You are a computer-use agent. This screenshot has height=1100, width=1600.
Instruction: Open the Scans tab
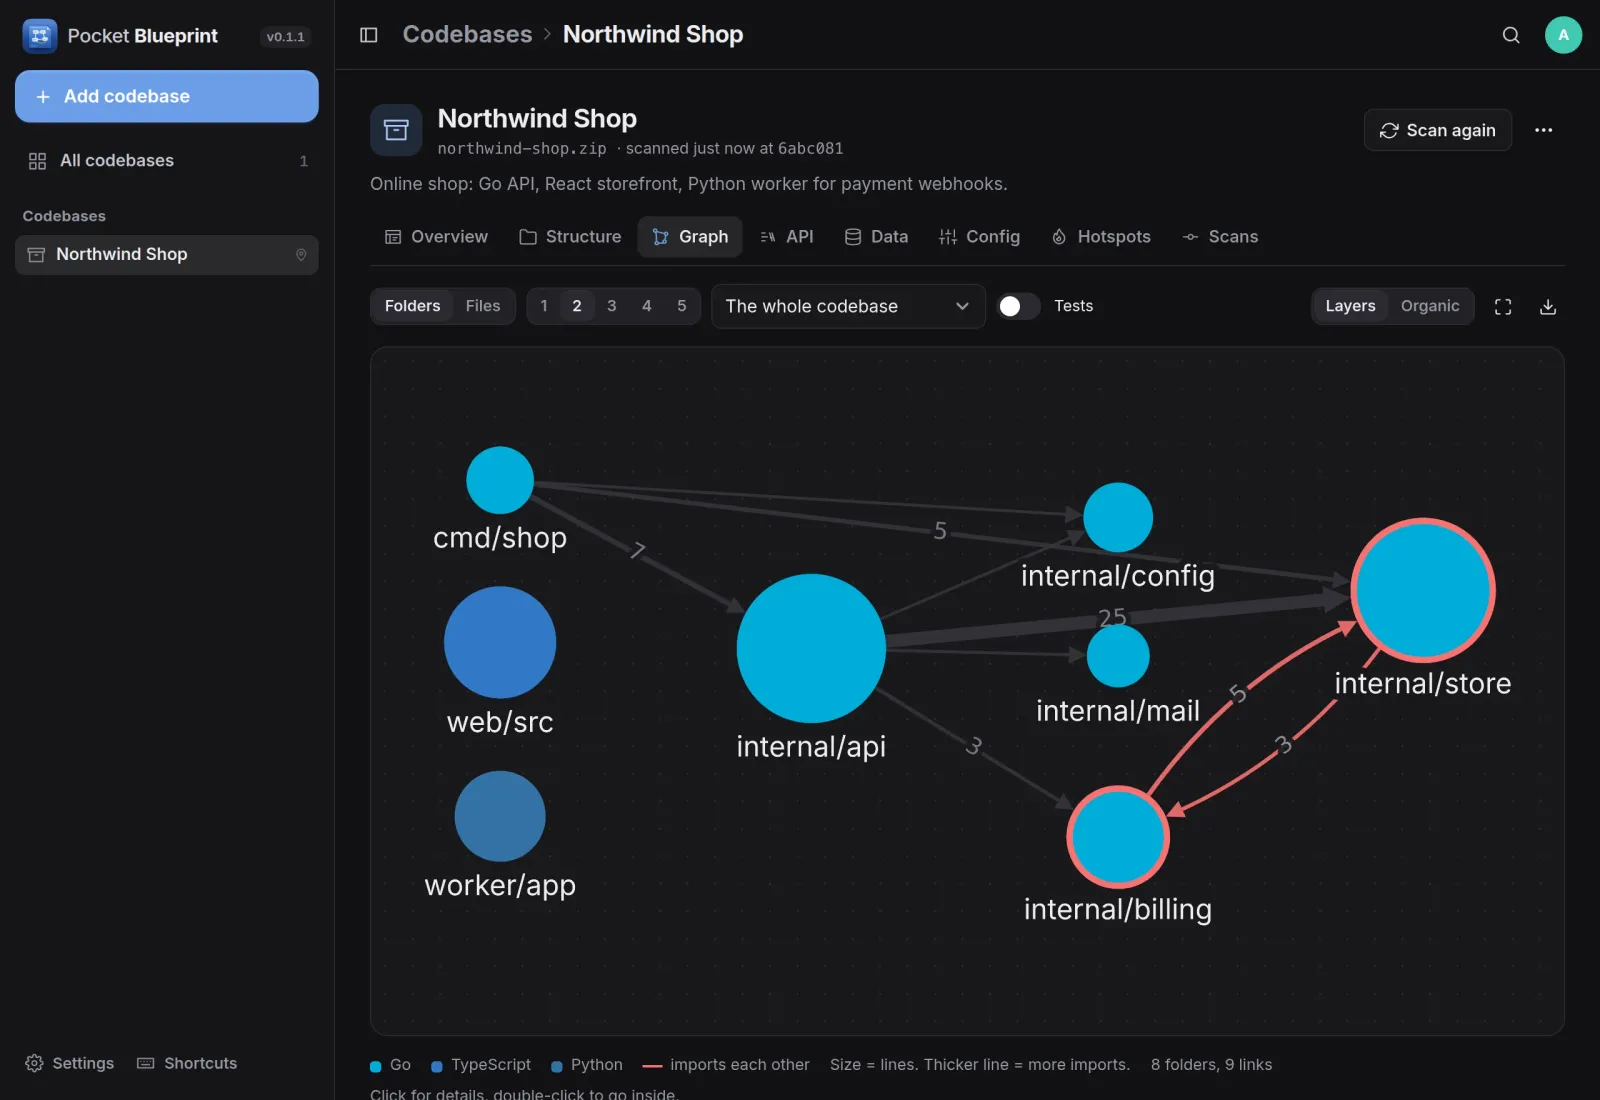(1220, 237)
